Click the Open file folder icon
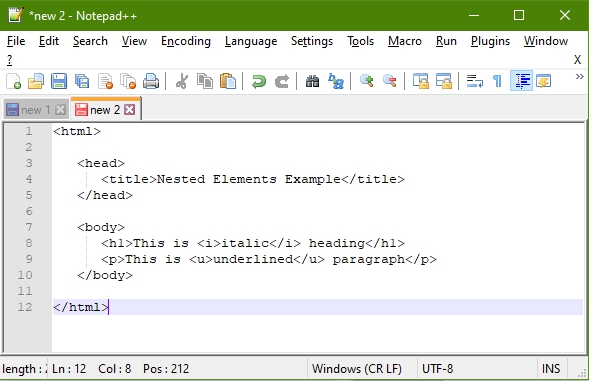Viewport: 589px width, 381px height. click(x=36, y=81)
